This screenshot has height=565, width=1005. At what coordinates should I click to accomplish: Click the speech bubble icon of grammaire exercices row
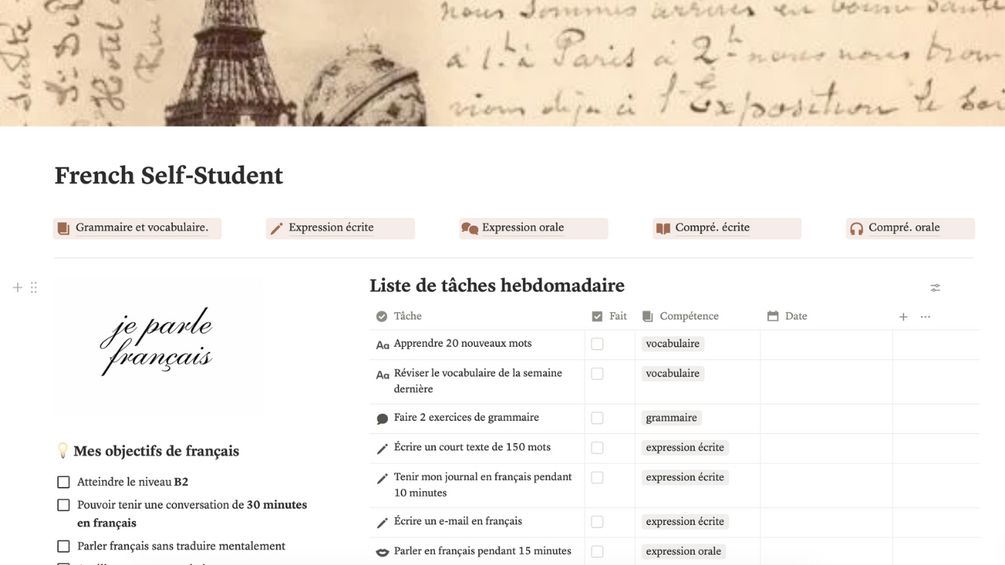point(383,419)
